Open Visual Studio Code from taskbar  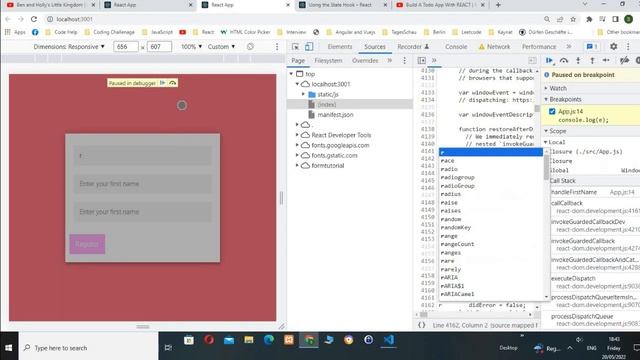(389, 340)
